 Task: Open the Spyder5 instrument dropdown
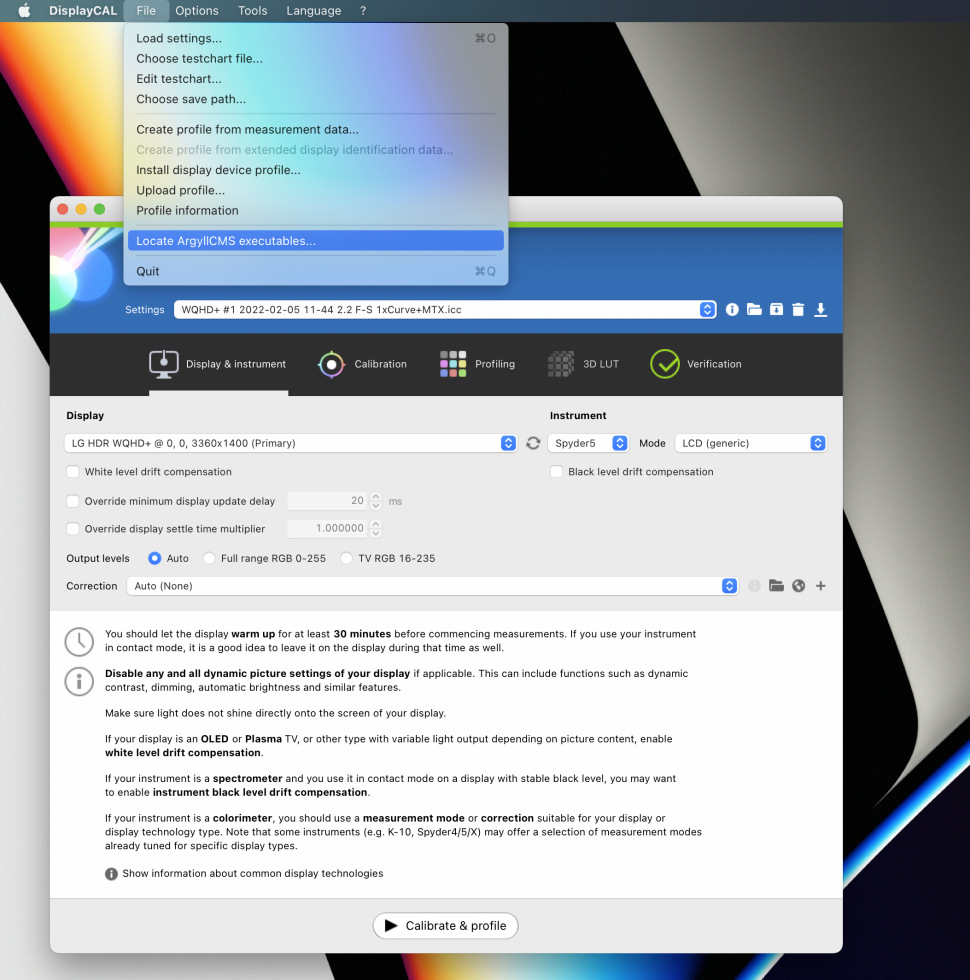tap(588, 443)
